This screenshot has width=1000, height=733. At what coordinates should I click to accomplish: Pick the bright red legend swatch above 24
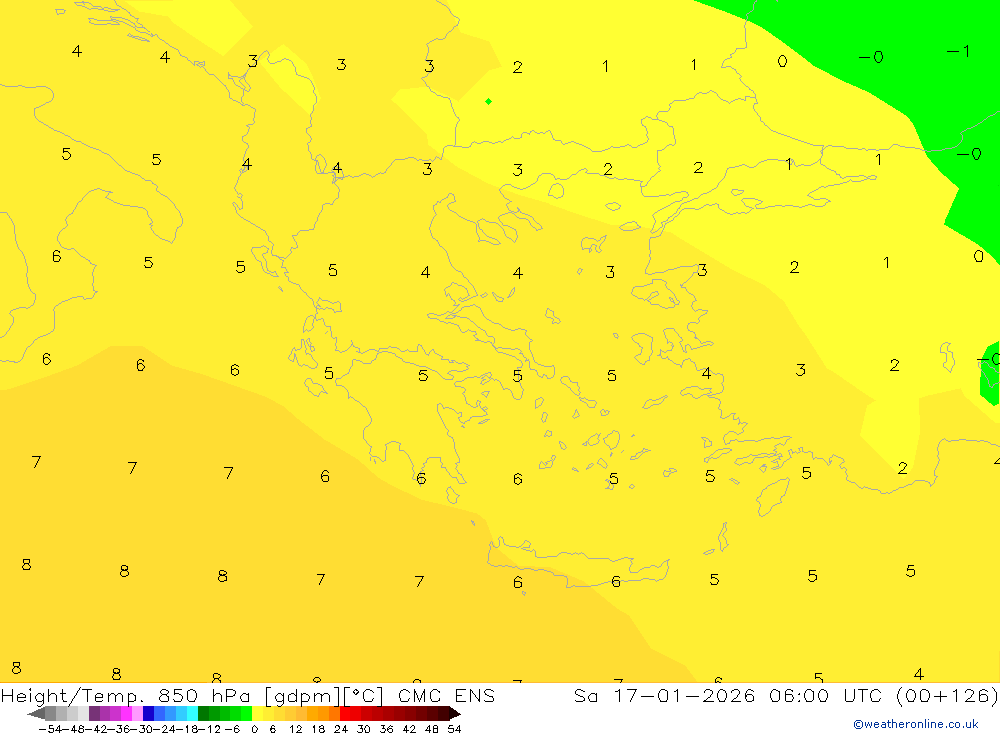coord(345,714)
